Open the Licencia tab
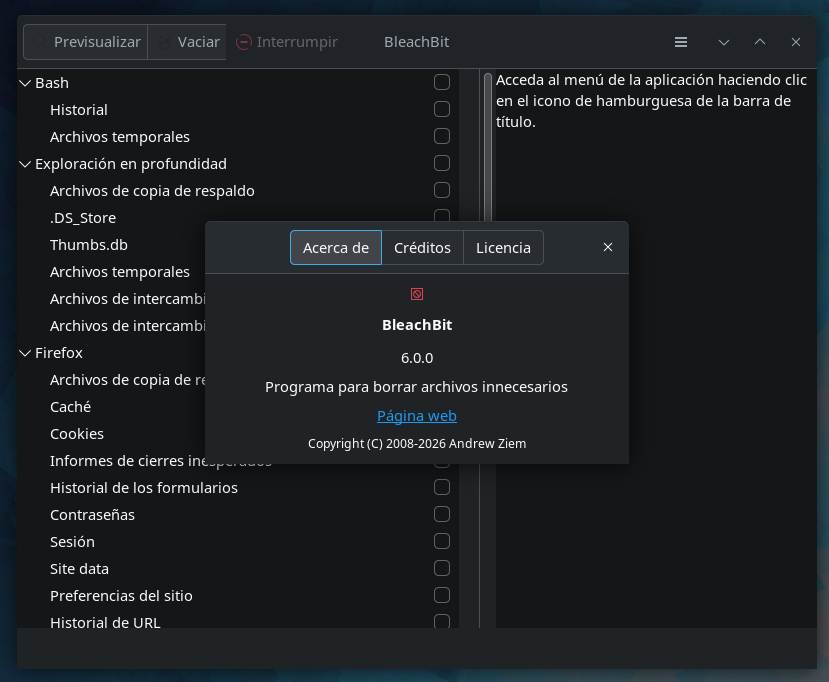This screenshot has height=682, width=829. click(503, 247)
